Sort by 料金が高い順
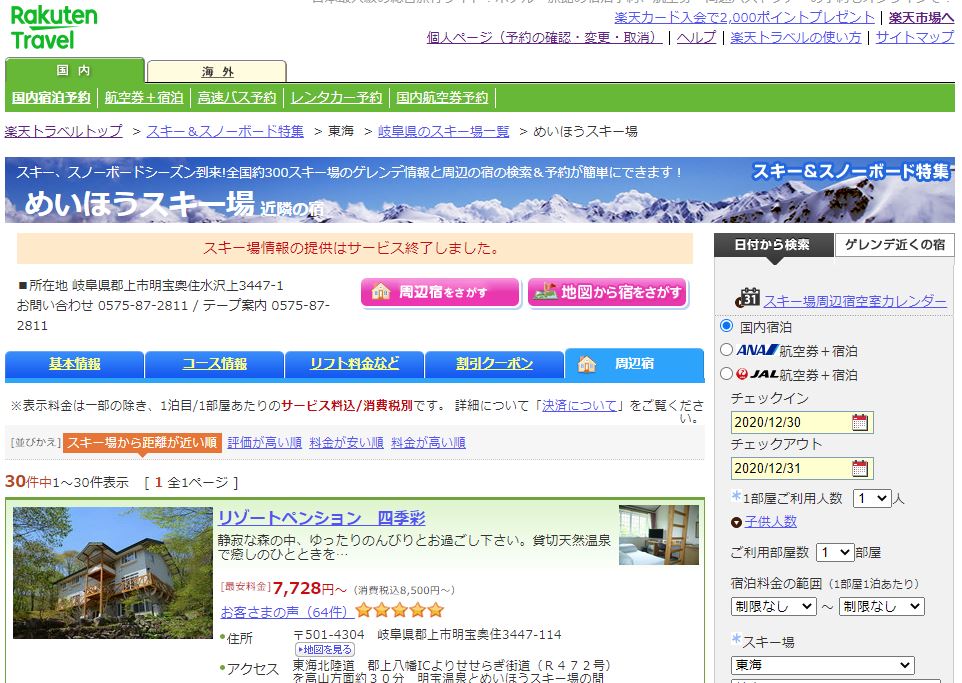The image size is (962, 683). [x=428, y=442]
